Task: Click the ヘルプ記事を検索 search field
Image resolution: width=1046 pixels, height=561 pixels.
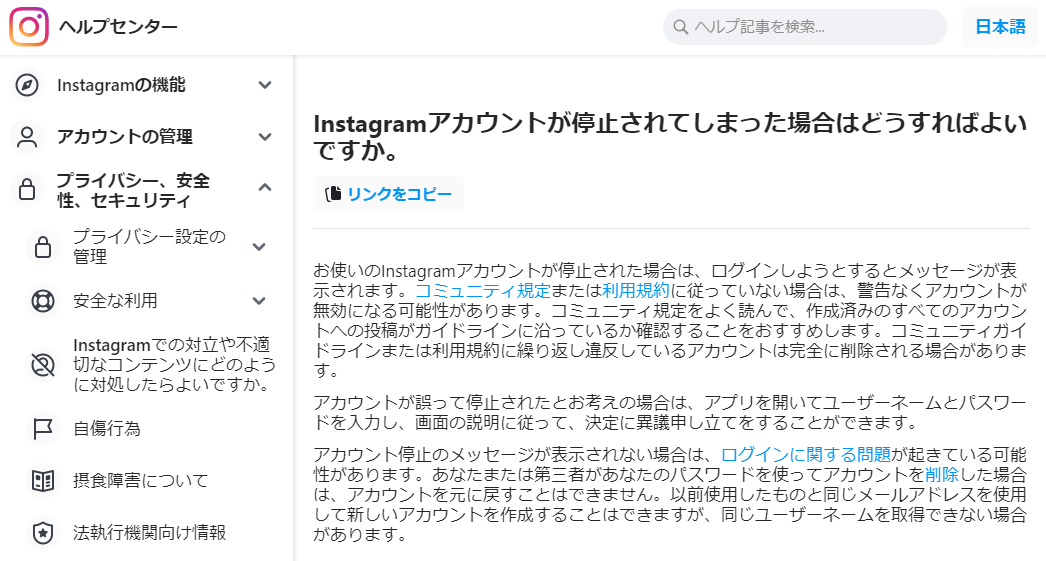Action: coord(805,27)
